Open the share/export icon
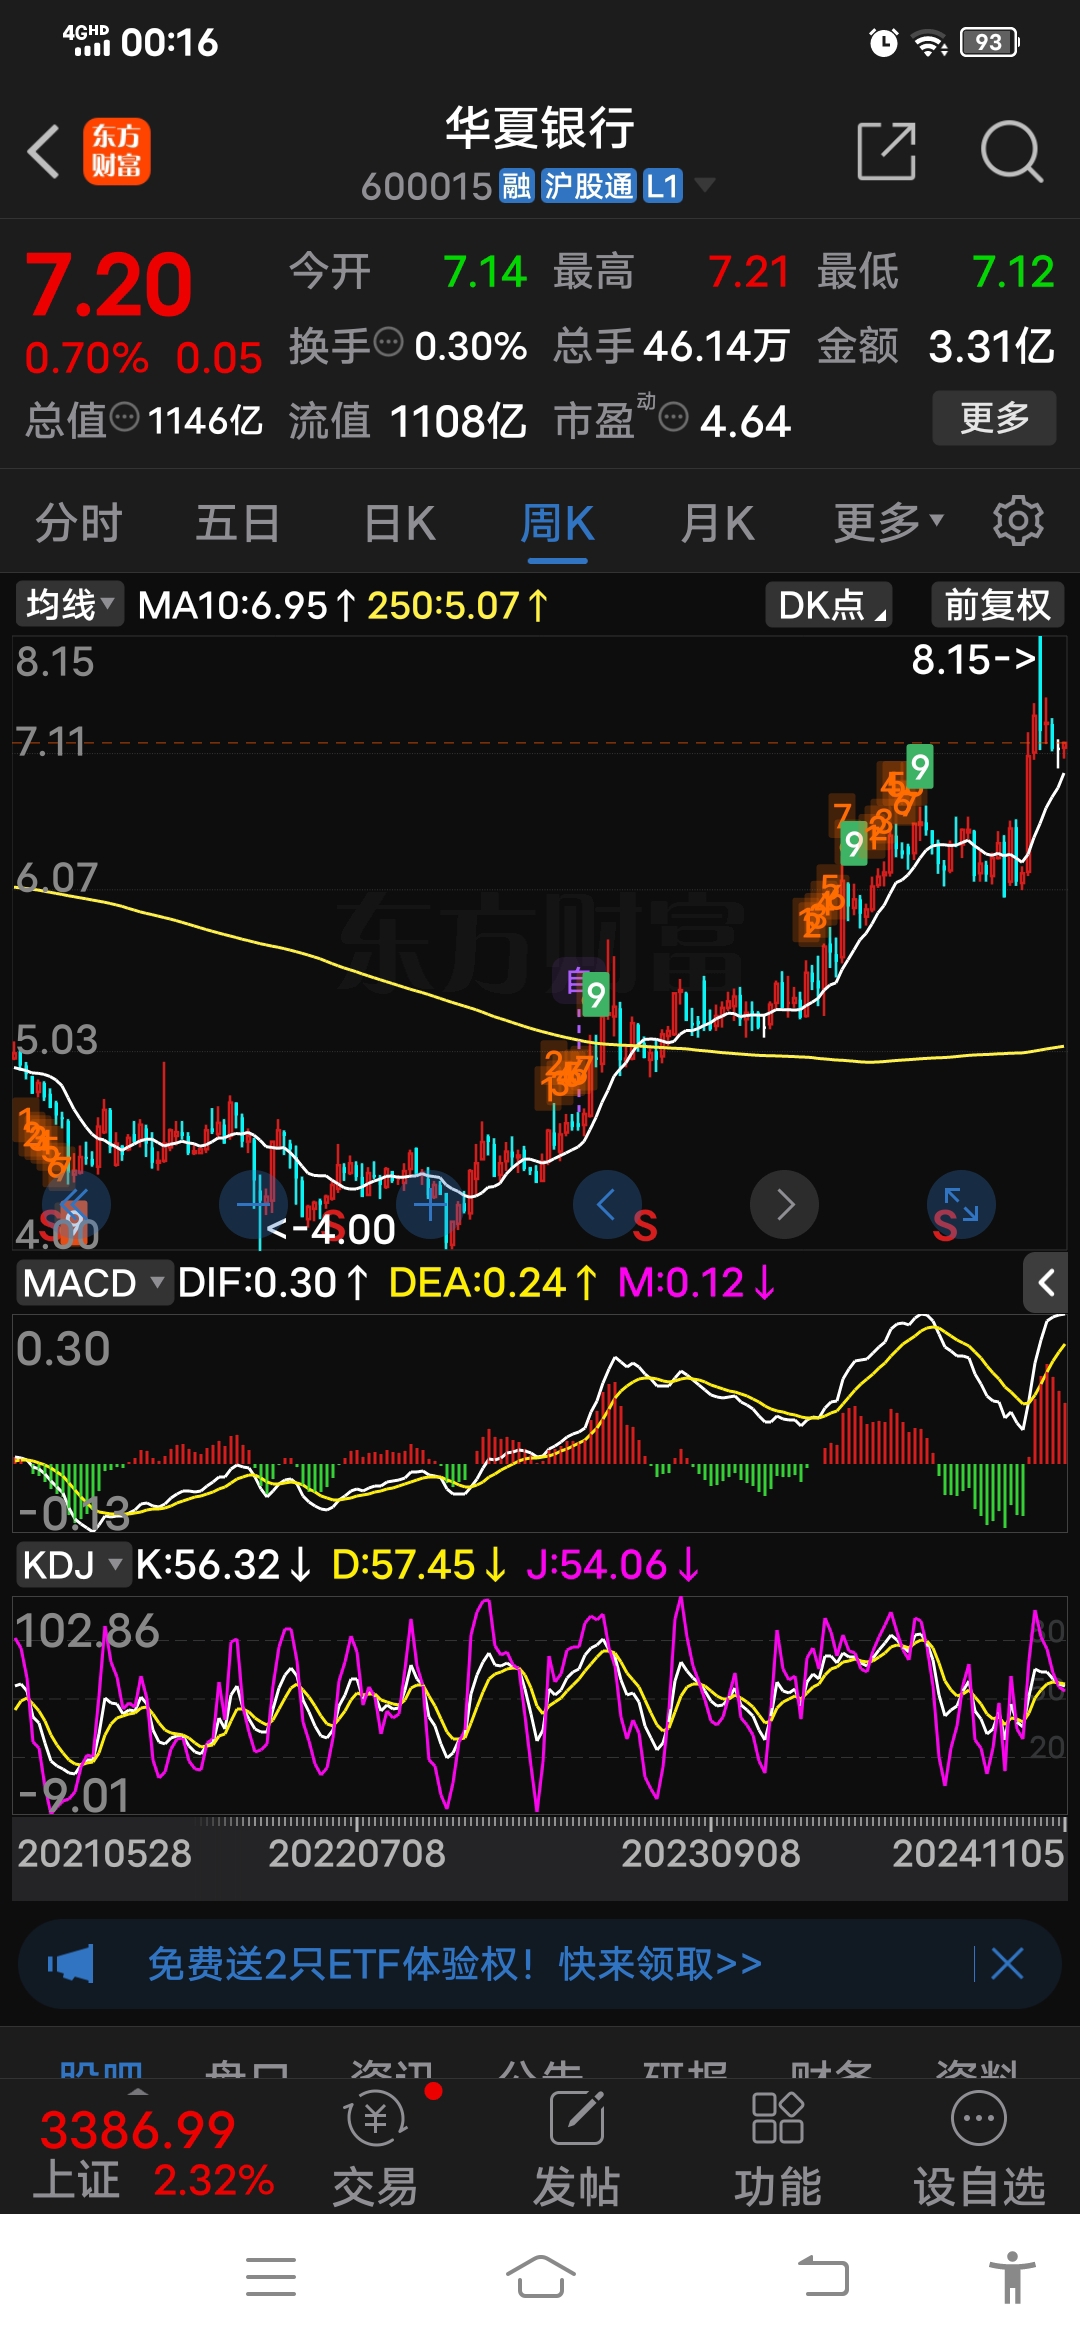Screen dimensions: 1080x2340 pos(886,152)
